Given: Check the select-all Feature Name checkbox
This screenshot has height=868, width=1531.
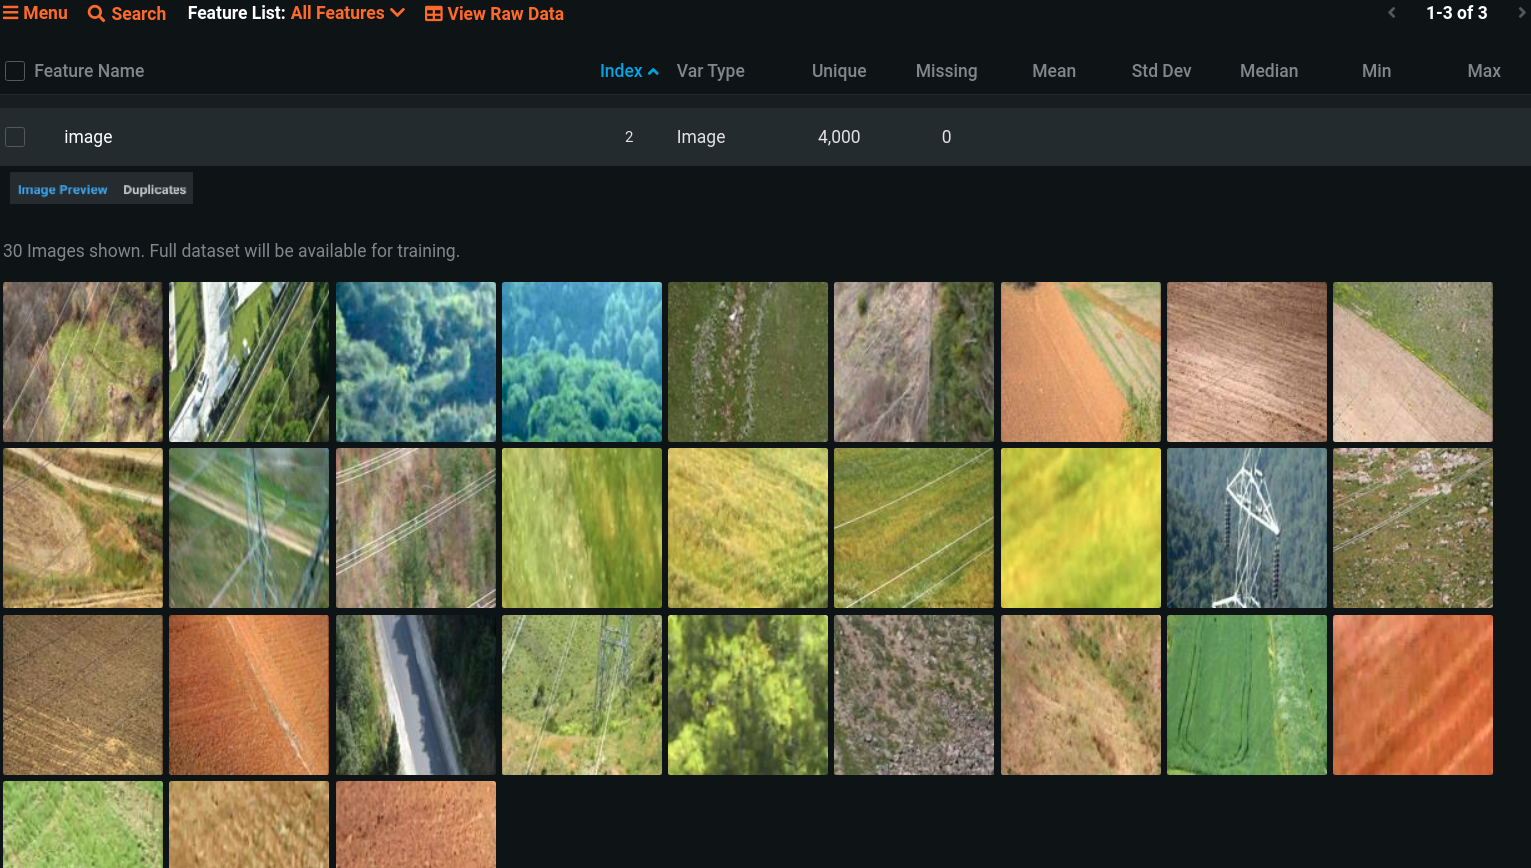Looking at the screenshot, I should (15, 71).
